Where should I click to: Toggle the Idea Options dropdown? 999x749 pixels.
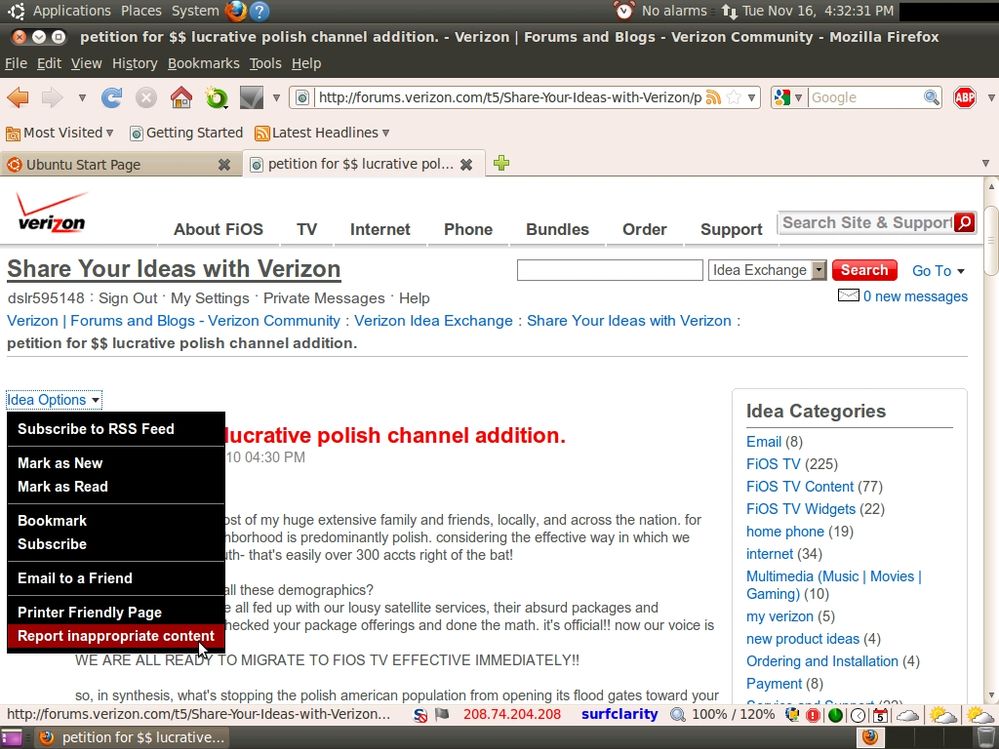point(54,400)
